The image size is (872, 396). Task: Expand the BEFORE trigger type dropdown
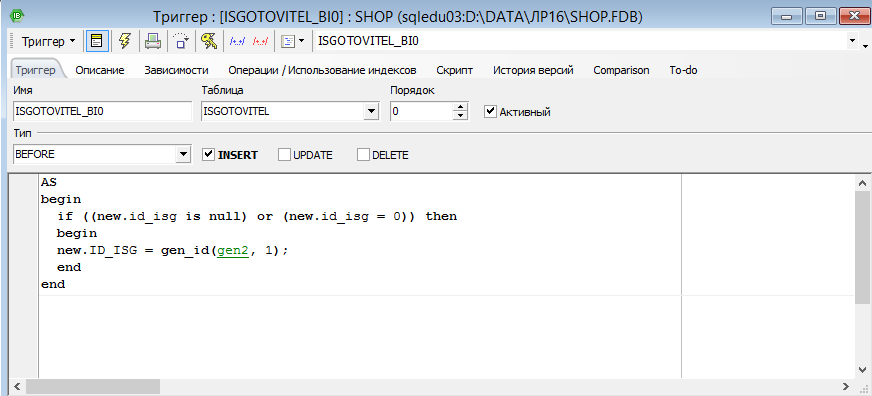click(x=183, y=155)
